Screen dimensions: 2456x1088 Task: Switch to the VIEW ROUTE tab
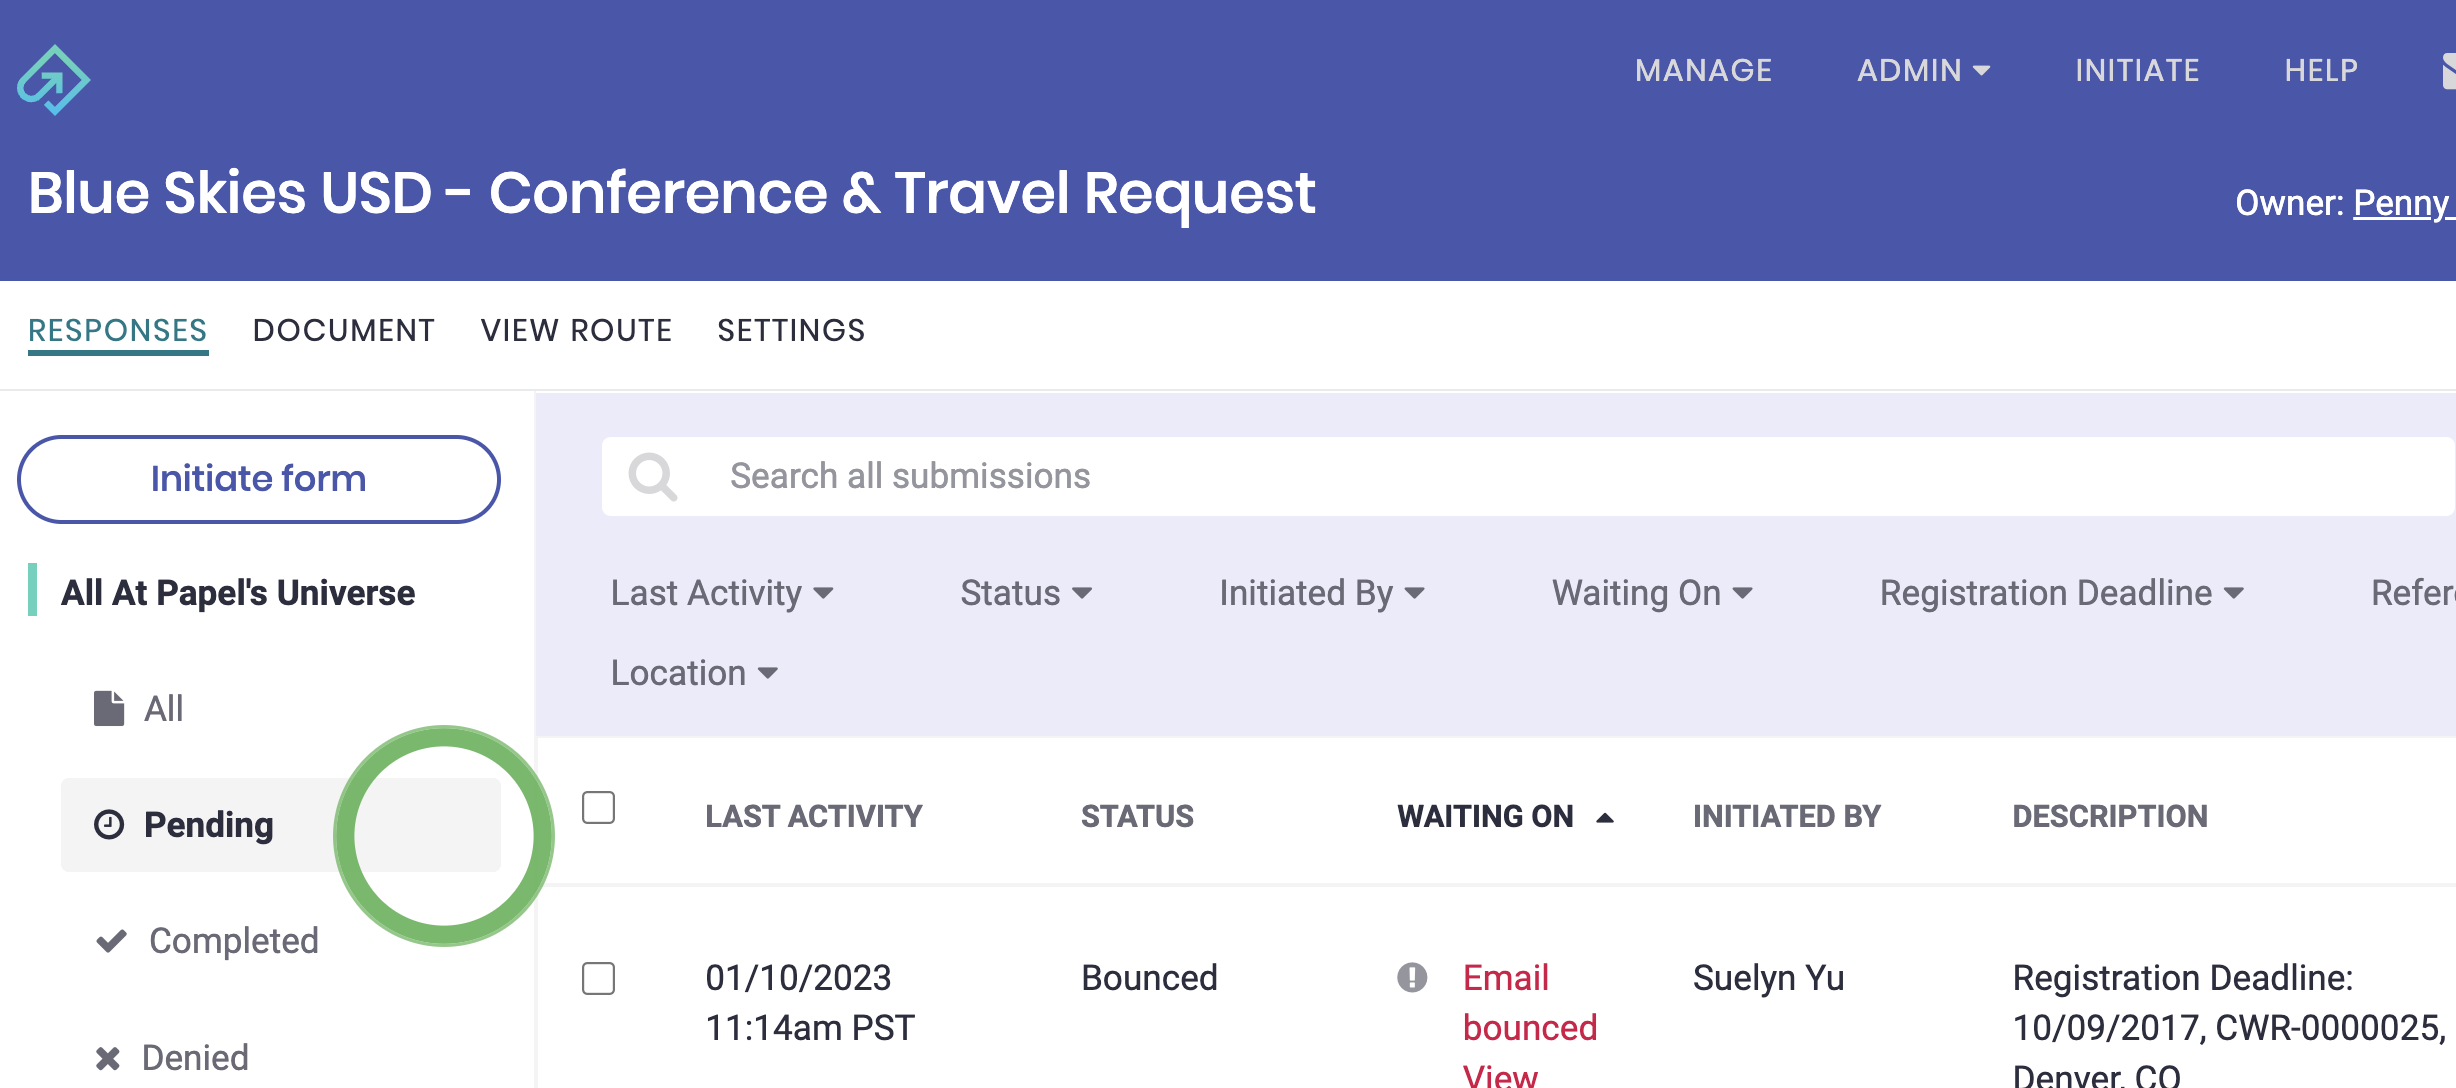pos(576,331)
